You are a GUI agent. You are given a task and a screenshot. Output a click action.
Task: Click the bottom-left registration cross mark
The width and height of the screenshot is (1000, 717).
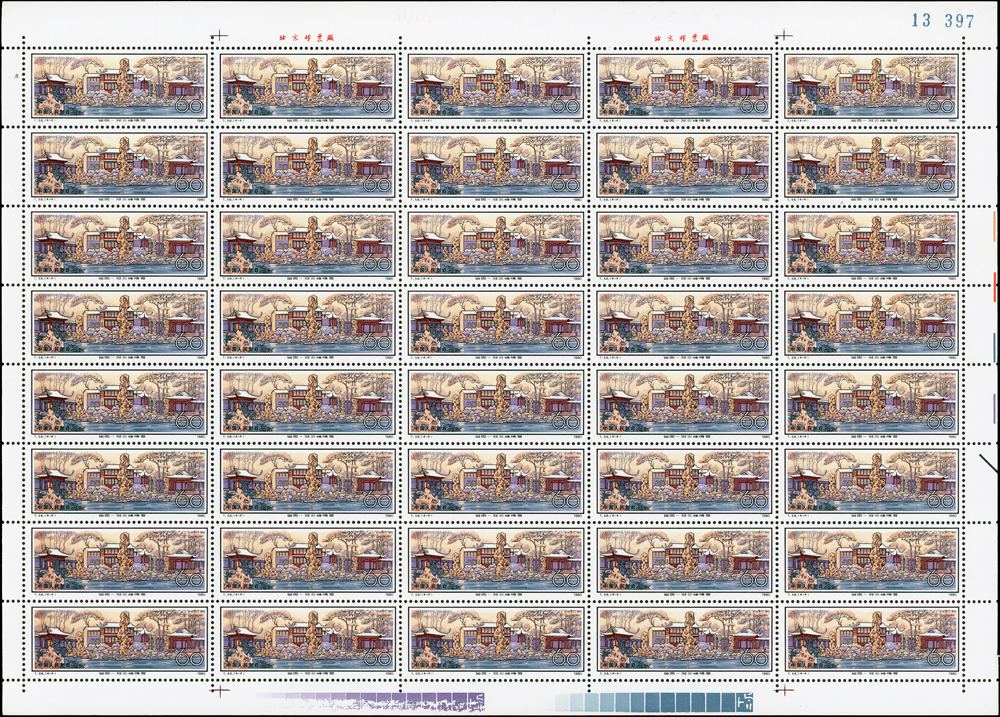(x=219, y=690)
